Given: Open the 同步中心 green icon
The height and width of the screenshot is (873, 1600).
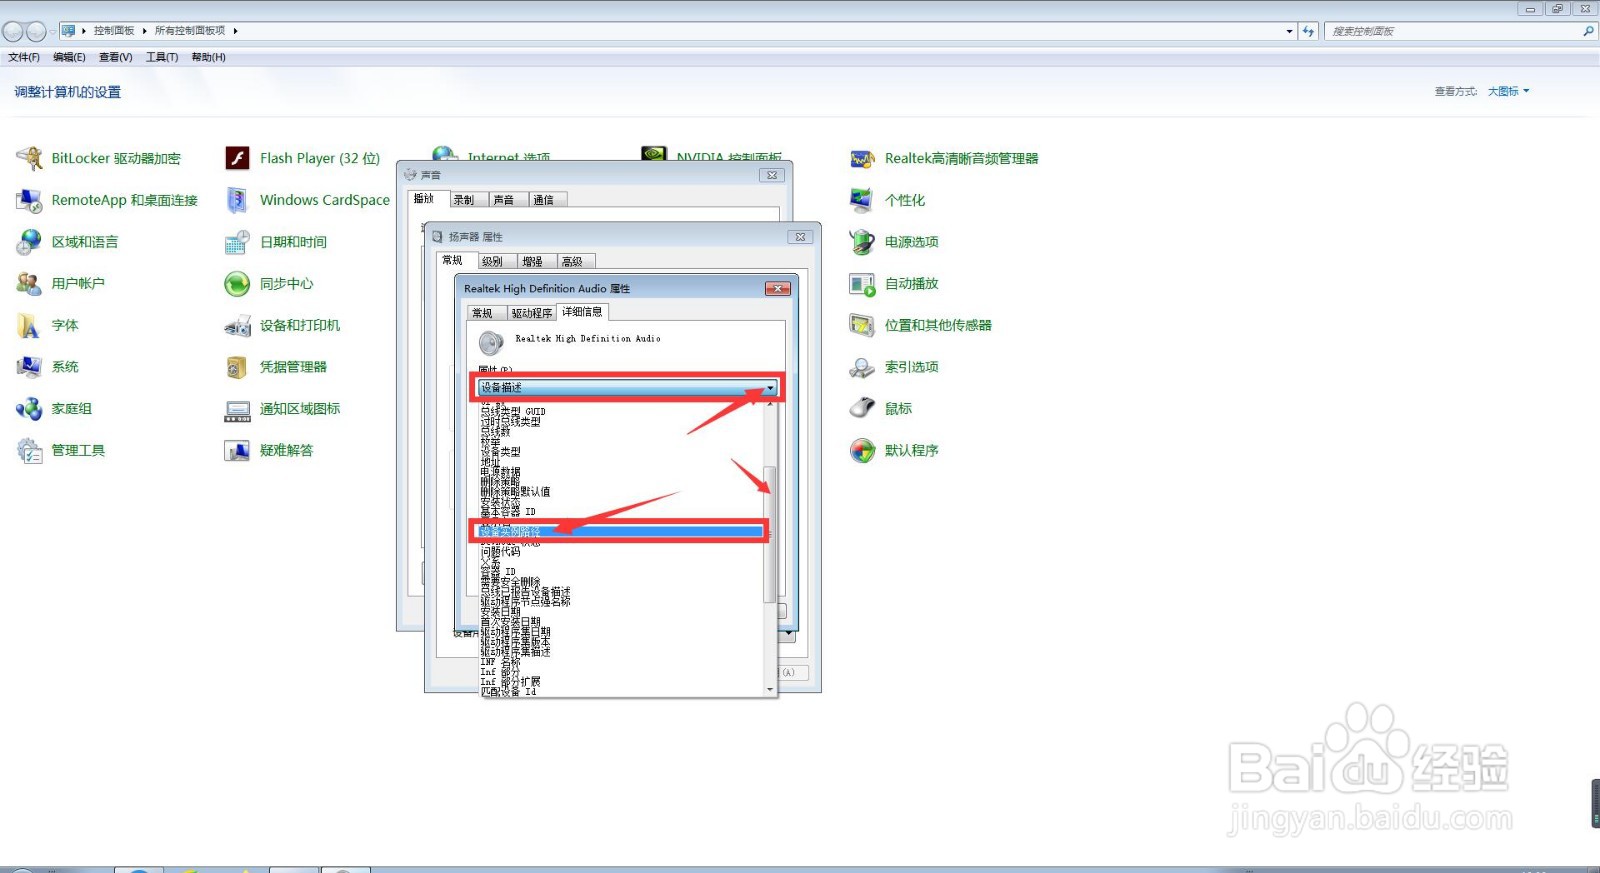Looking at the screenshot, I should (x=237, y=284).
